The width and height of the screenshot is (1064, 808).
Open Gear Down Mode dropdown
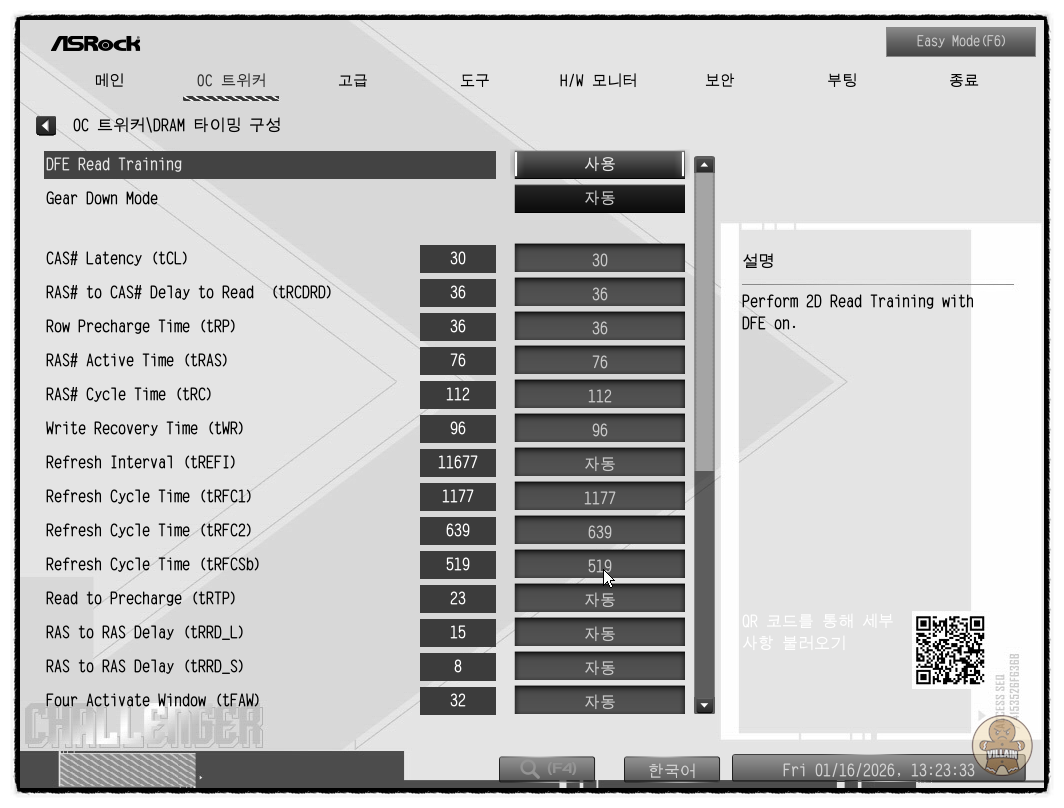pos(599,199)
